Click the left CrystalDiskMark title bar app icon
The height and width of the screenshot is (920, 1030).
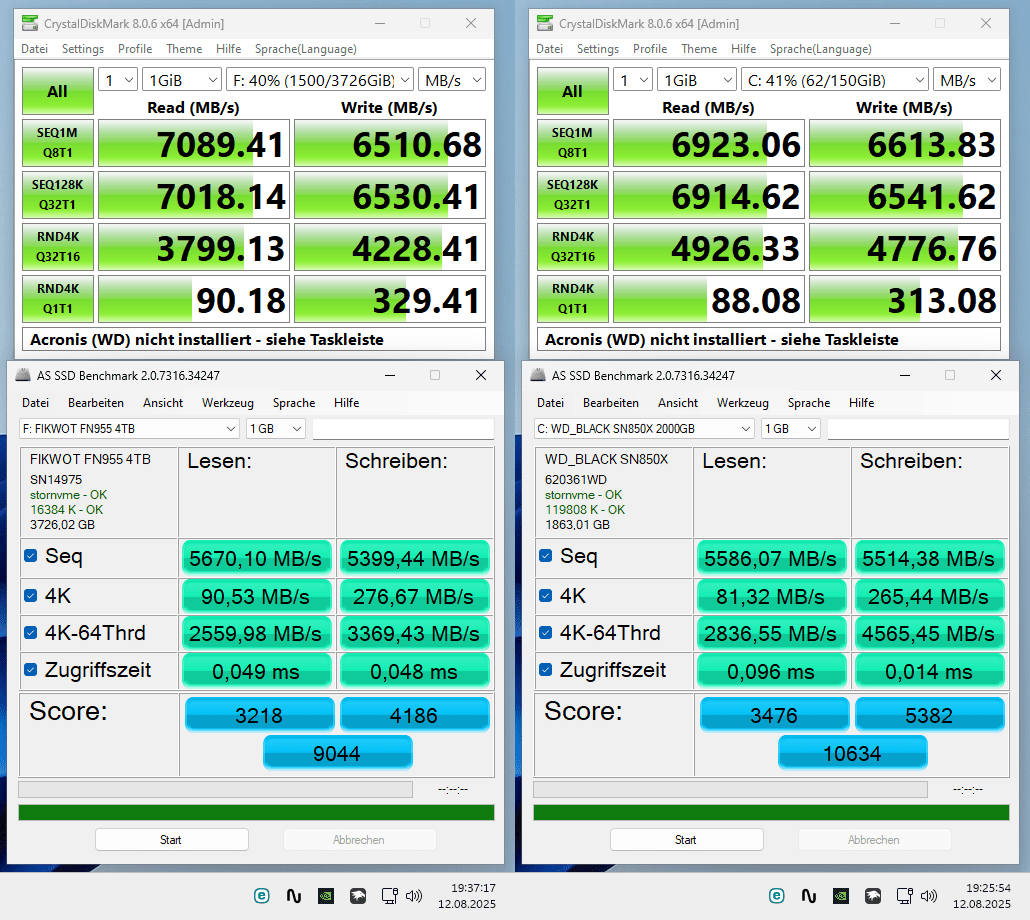[30, 24]
